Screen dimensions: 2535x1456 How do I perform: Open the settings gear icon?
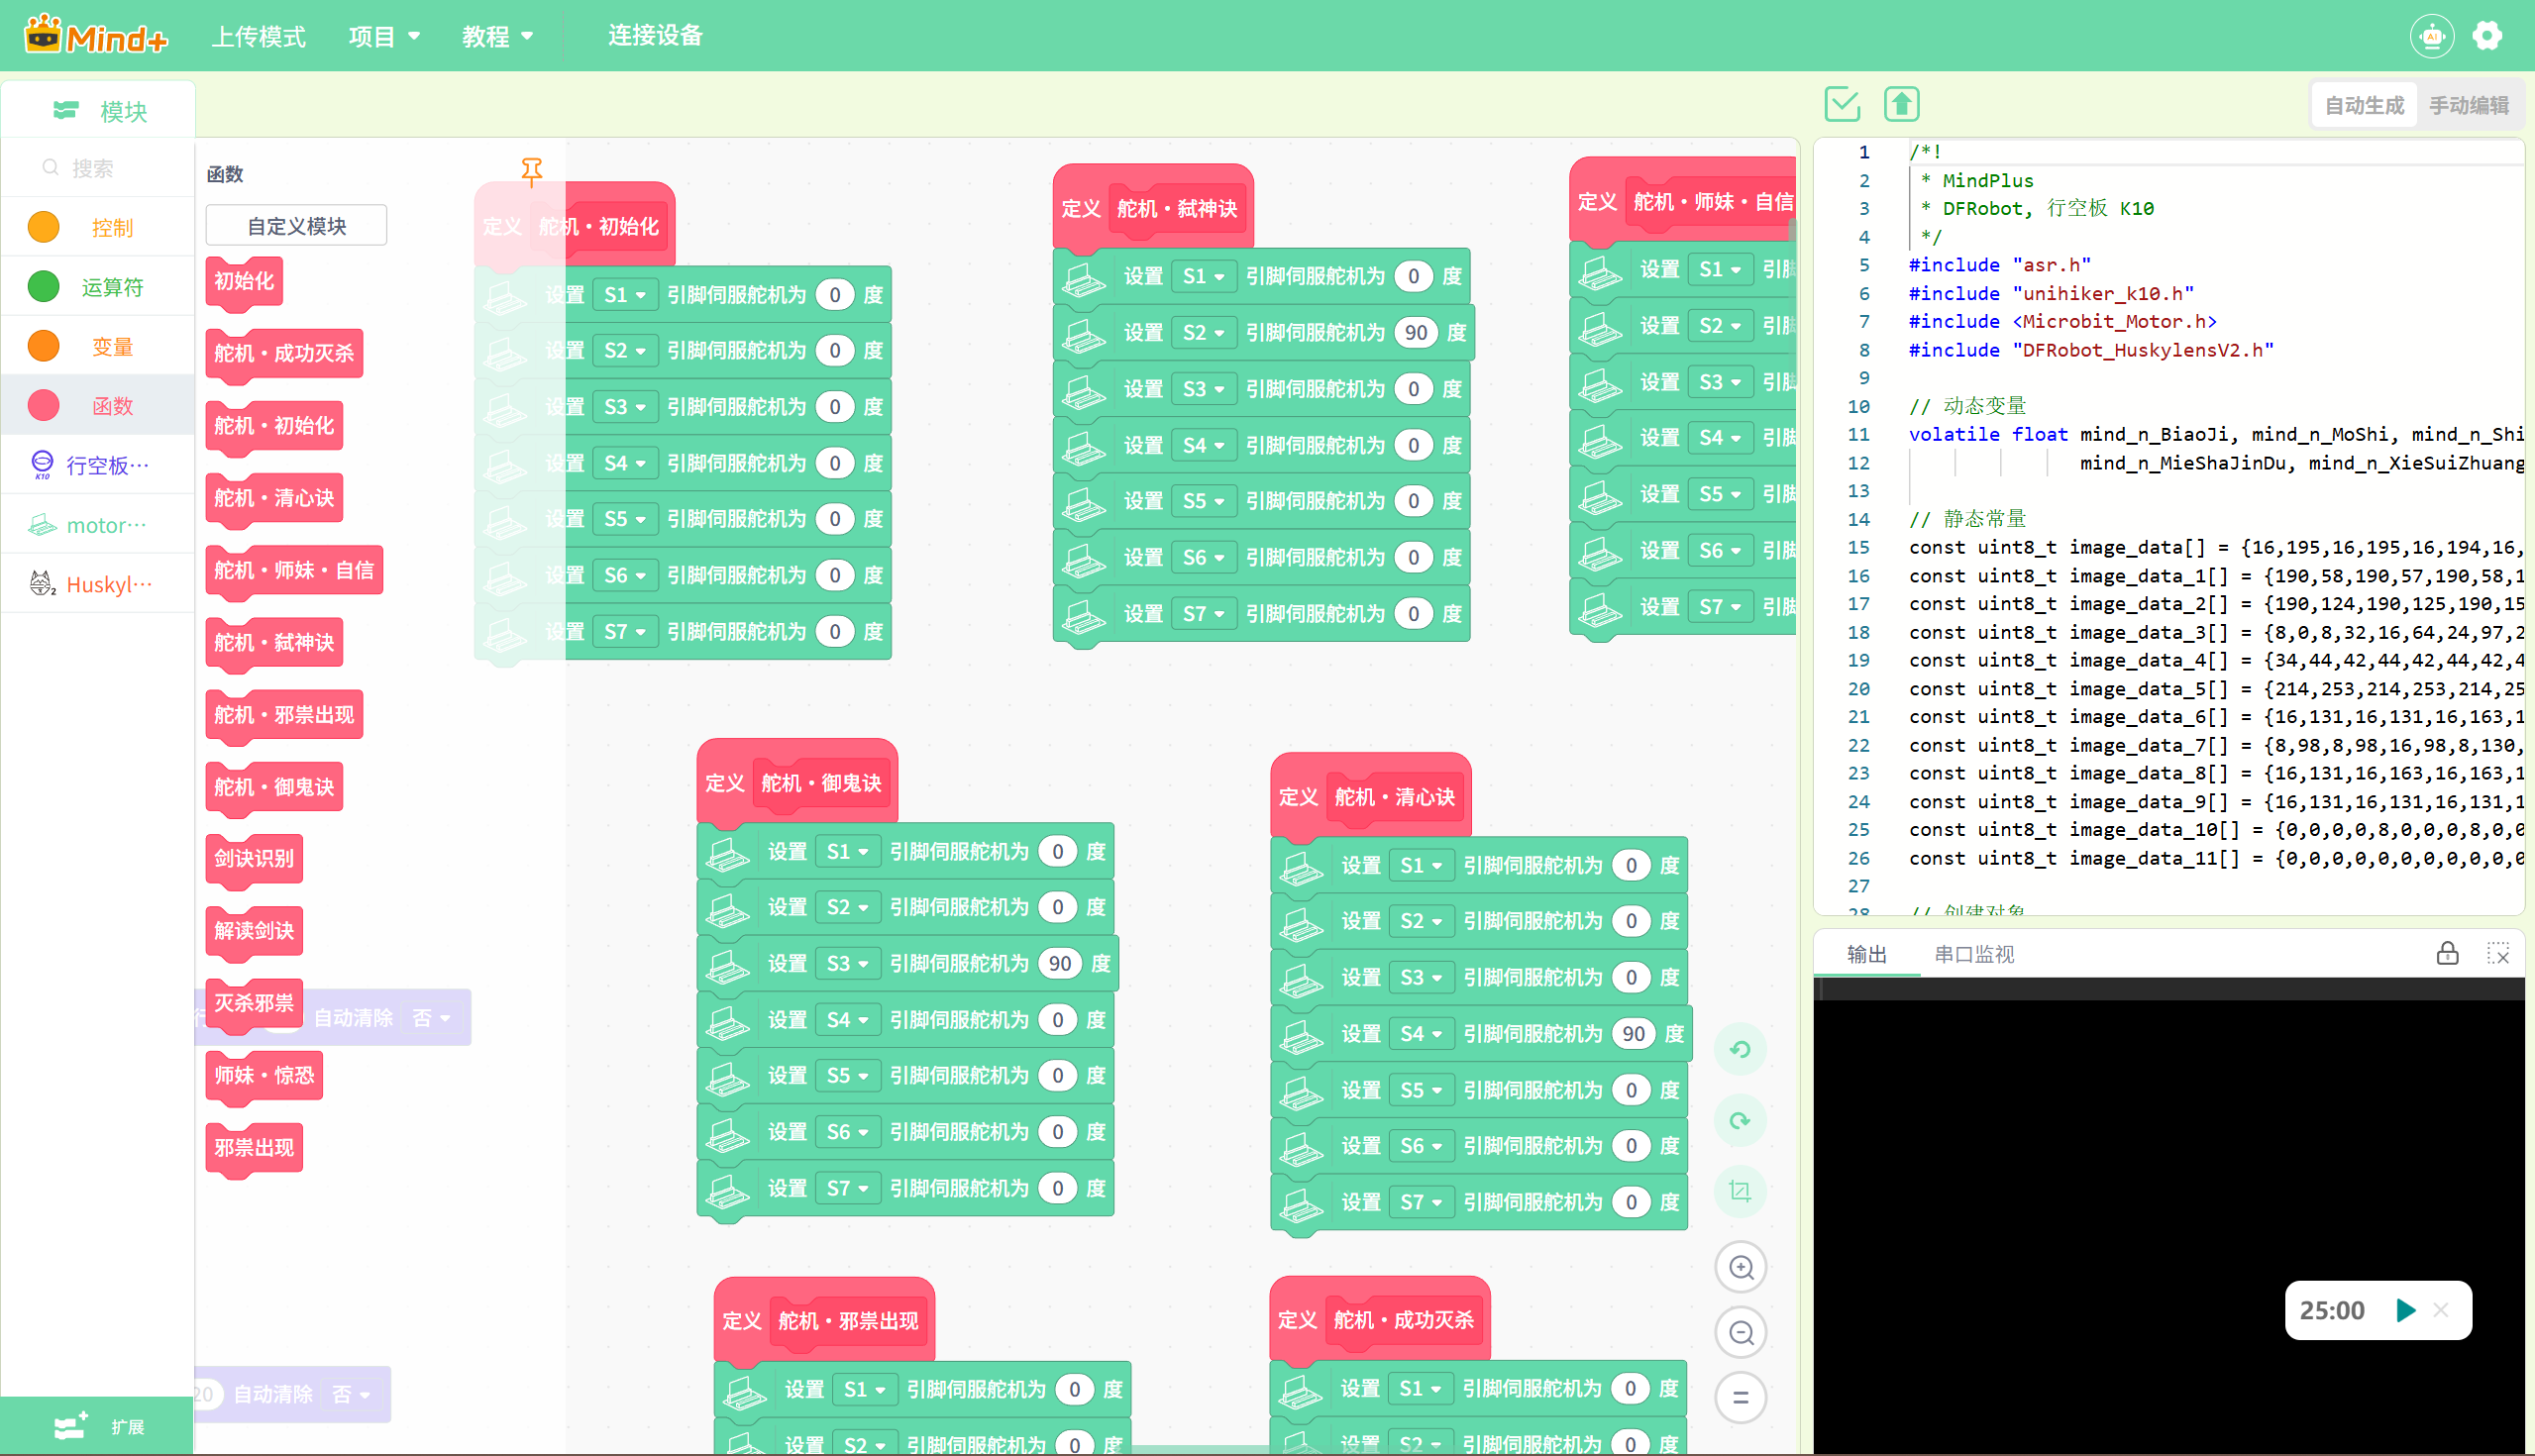(x=2487, y=36)
